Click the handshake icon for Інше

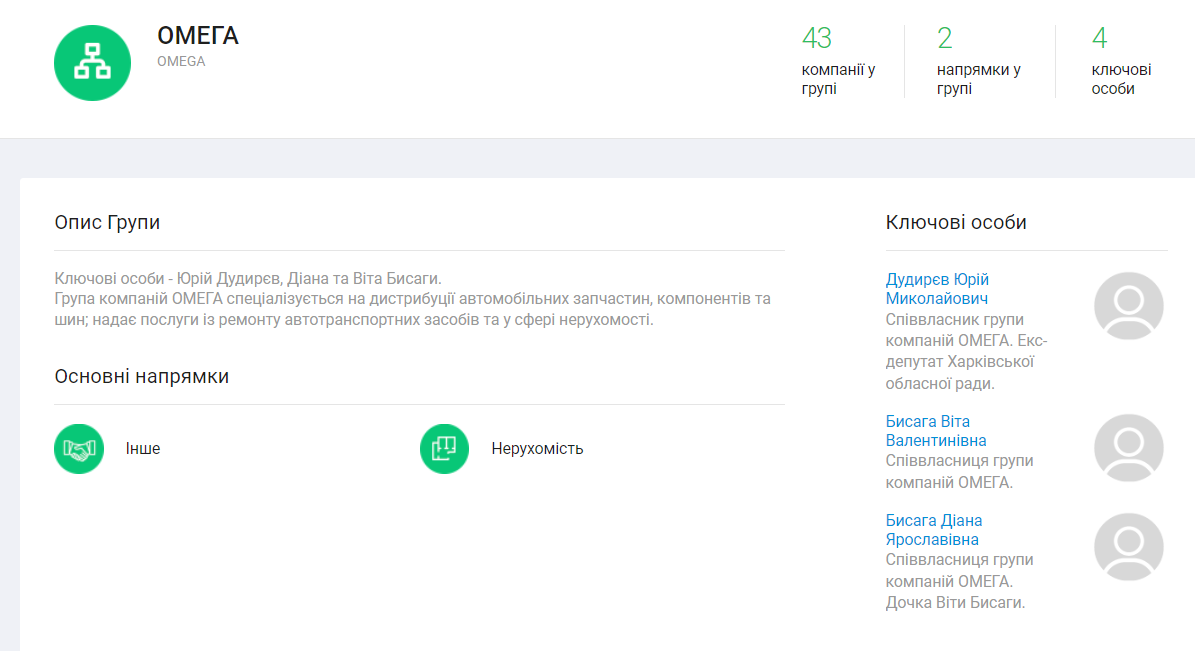(79, 449)
